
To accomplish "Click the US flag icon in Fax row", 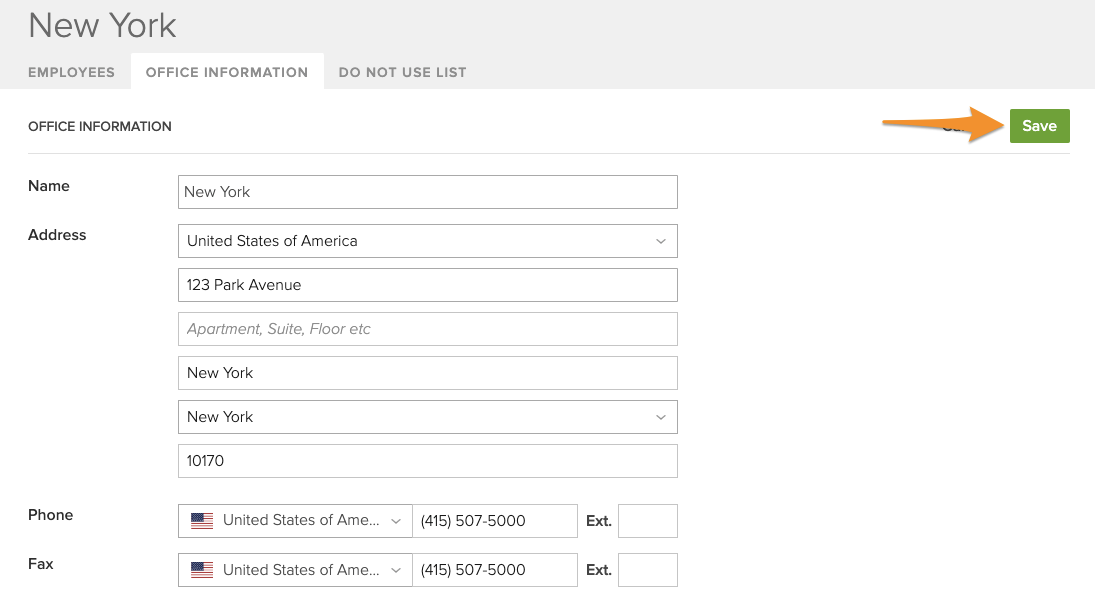I will pyautogui.click(x=202, y=570).
